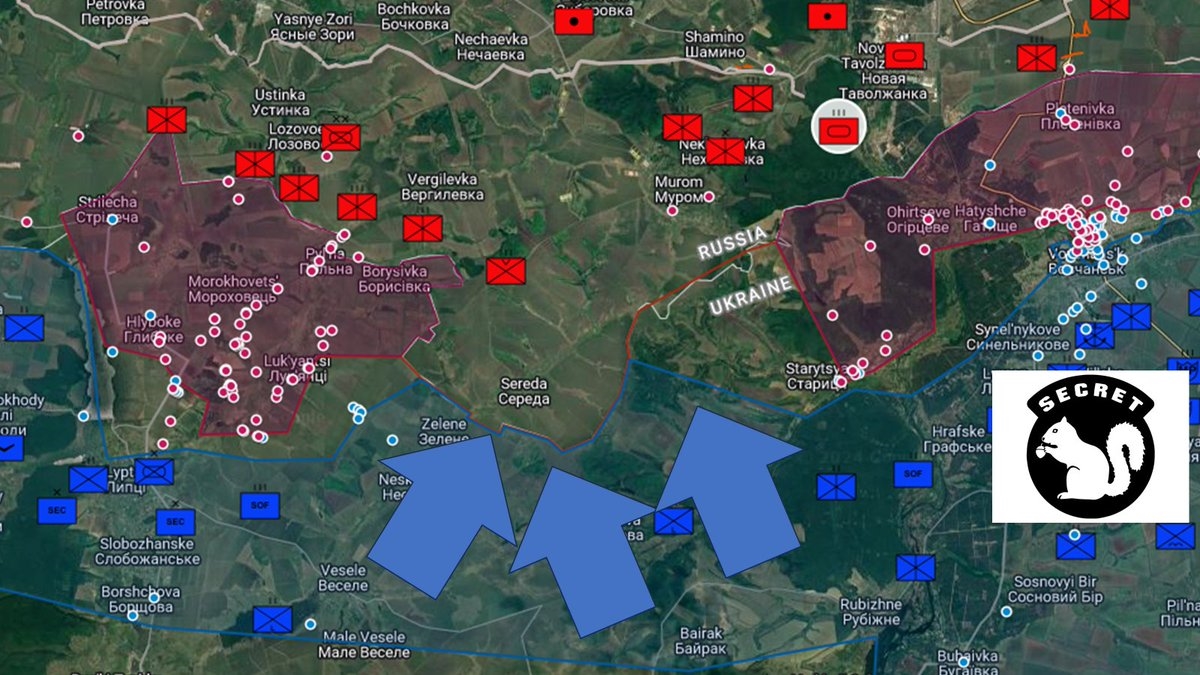Click blue infantry unit west of Male Vesele

click(x=272, y=619)
